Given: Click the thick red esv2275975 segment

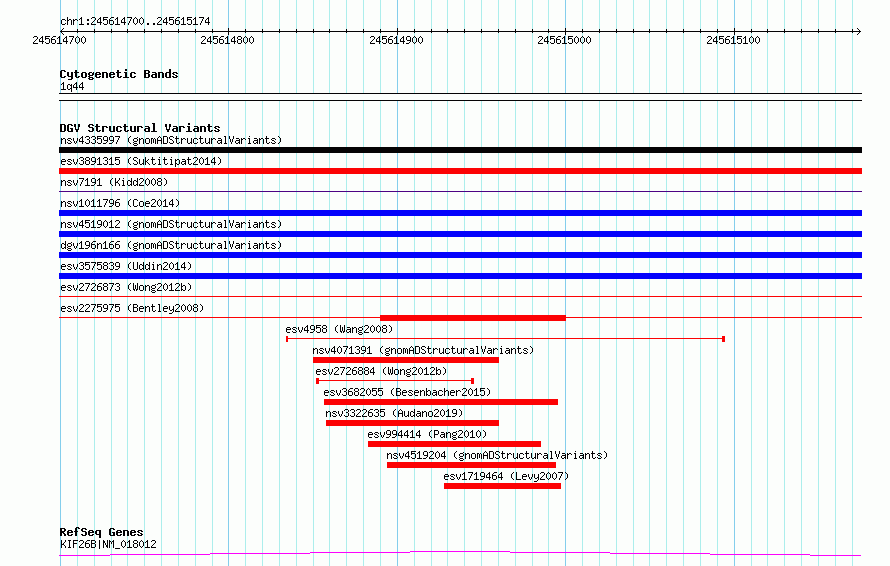Looking at the screenshot, I should click(473, 318).
